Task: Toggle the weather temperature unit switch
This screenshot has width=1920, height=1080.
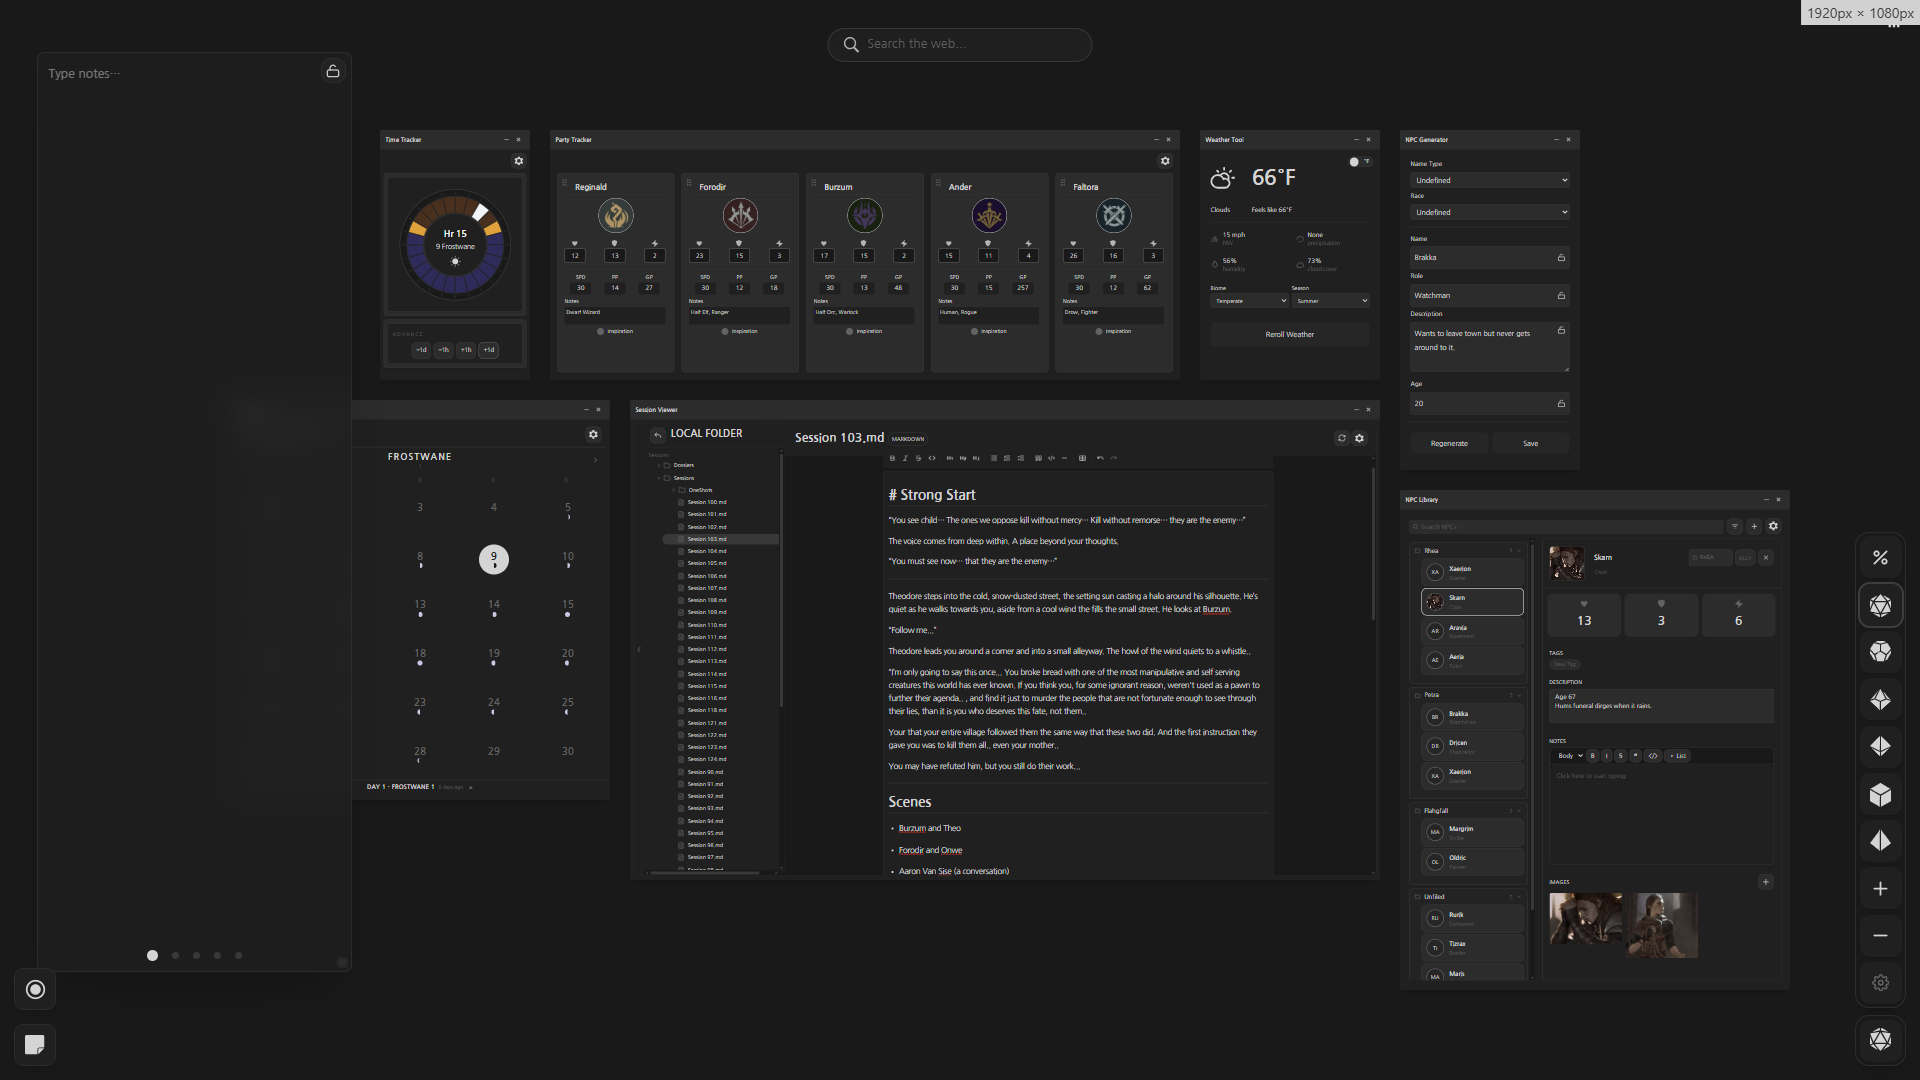Action: [x=1359, y=162]
